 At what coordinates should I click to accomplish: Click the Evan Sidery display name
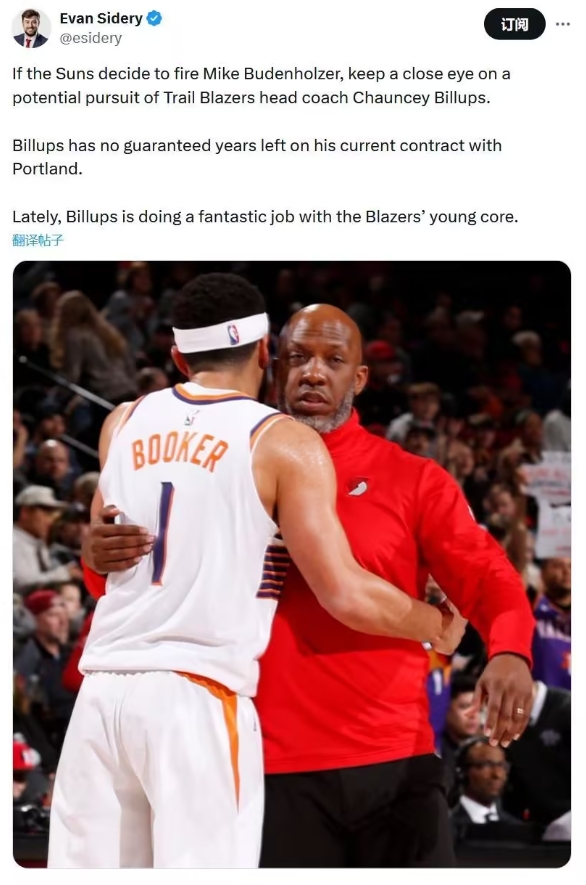click(101, 18)
